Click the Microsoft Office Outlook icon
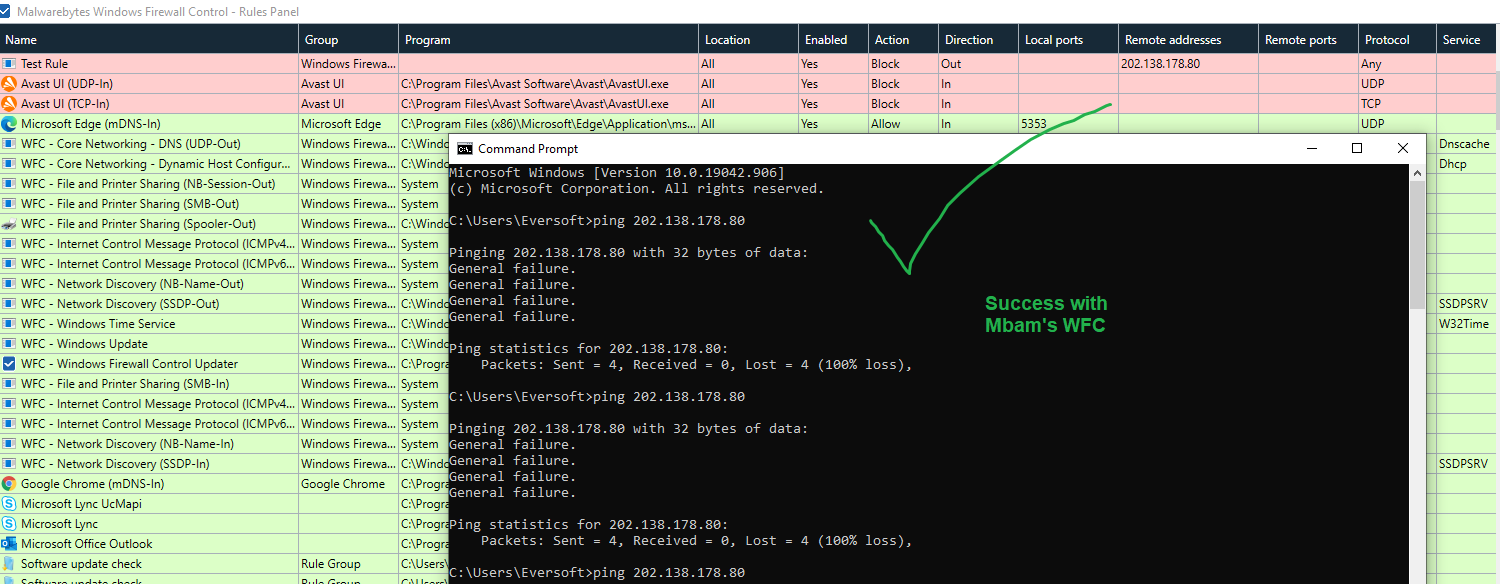The image size is (1500, 584). [x=9, y=544]
